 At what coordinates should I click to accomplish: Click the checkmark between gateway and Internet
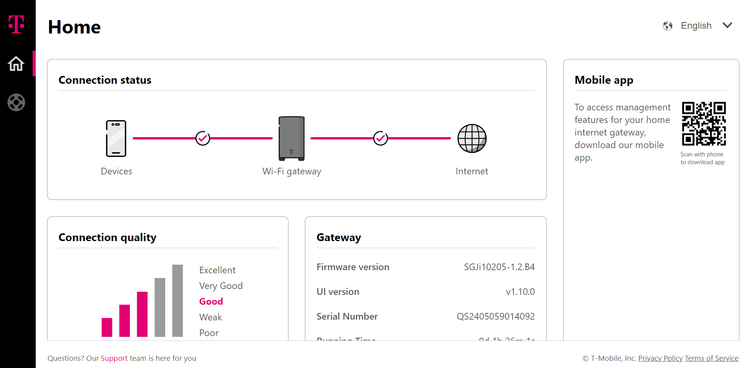click(380, 138)
